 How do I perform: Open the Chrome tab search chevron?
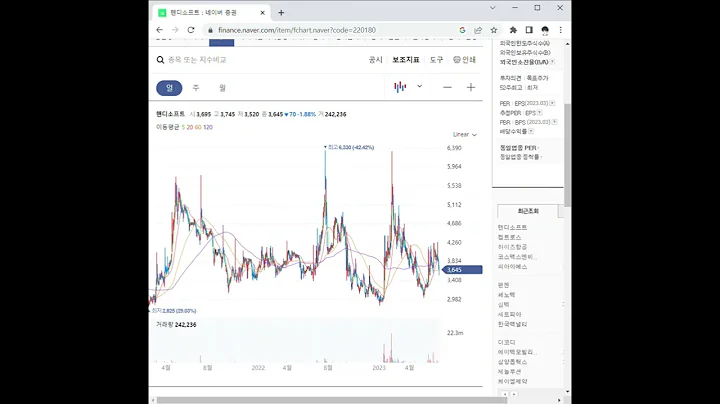tap(493, 8)
